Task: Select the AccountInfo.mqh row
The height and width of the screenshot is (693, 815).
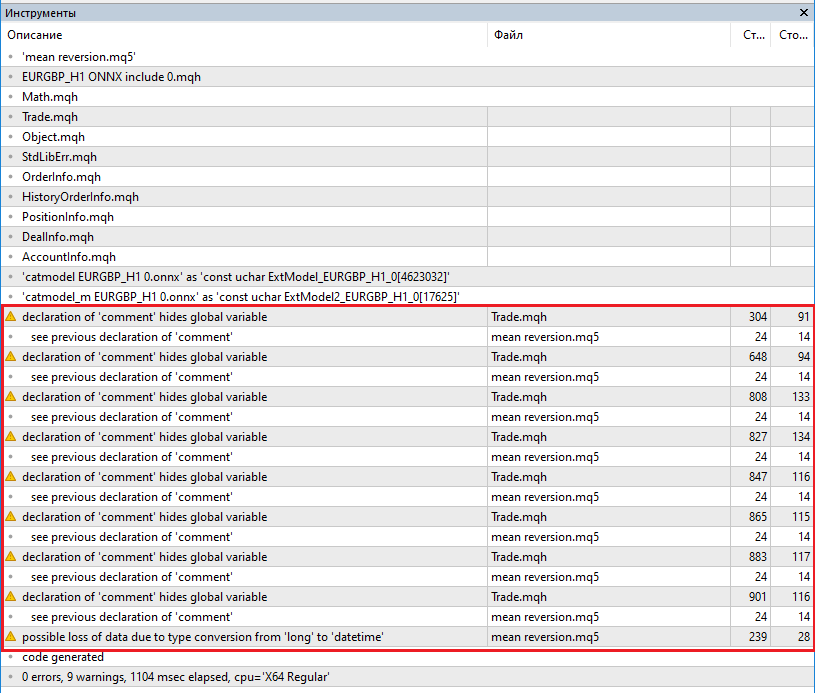Action: click(408, 257)
